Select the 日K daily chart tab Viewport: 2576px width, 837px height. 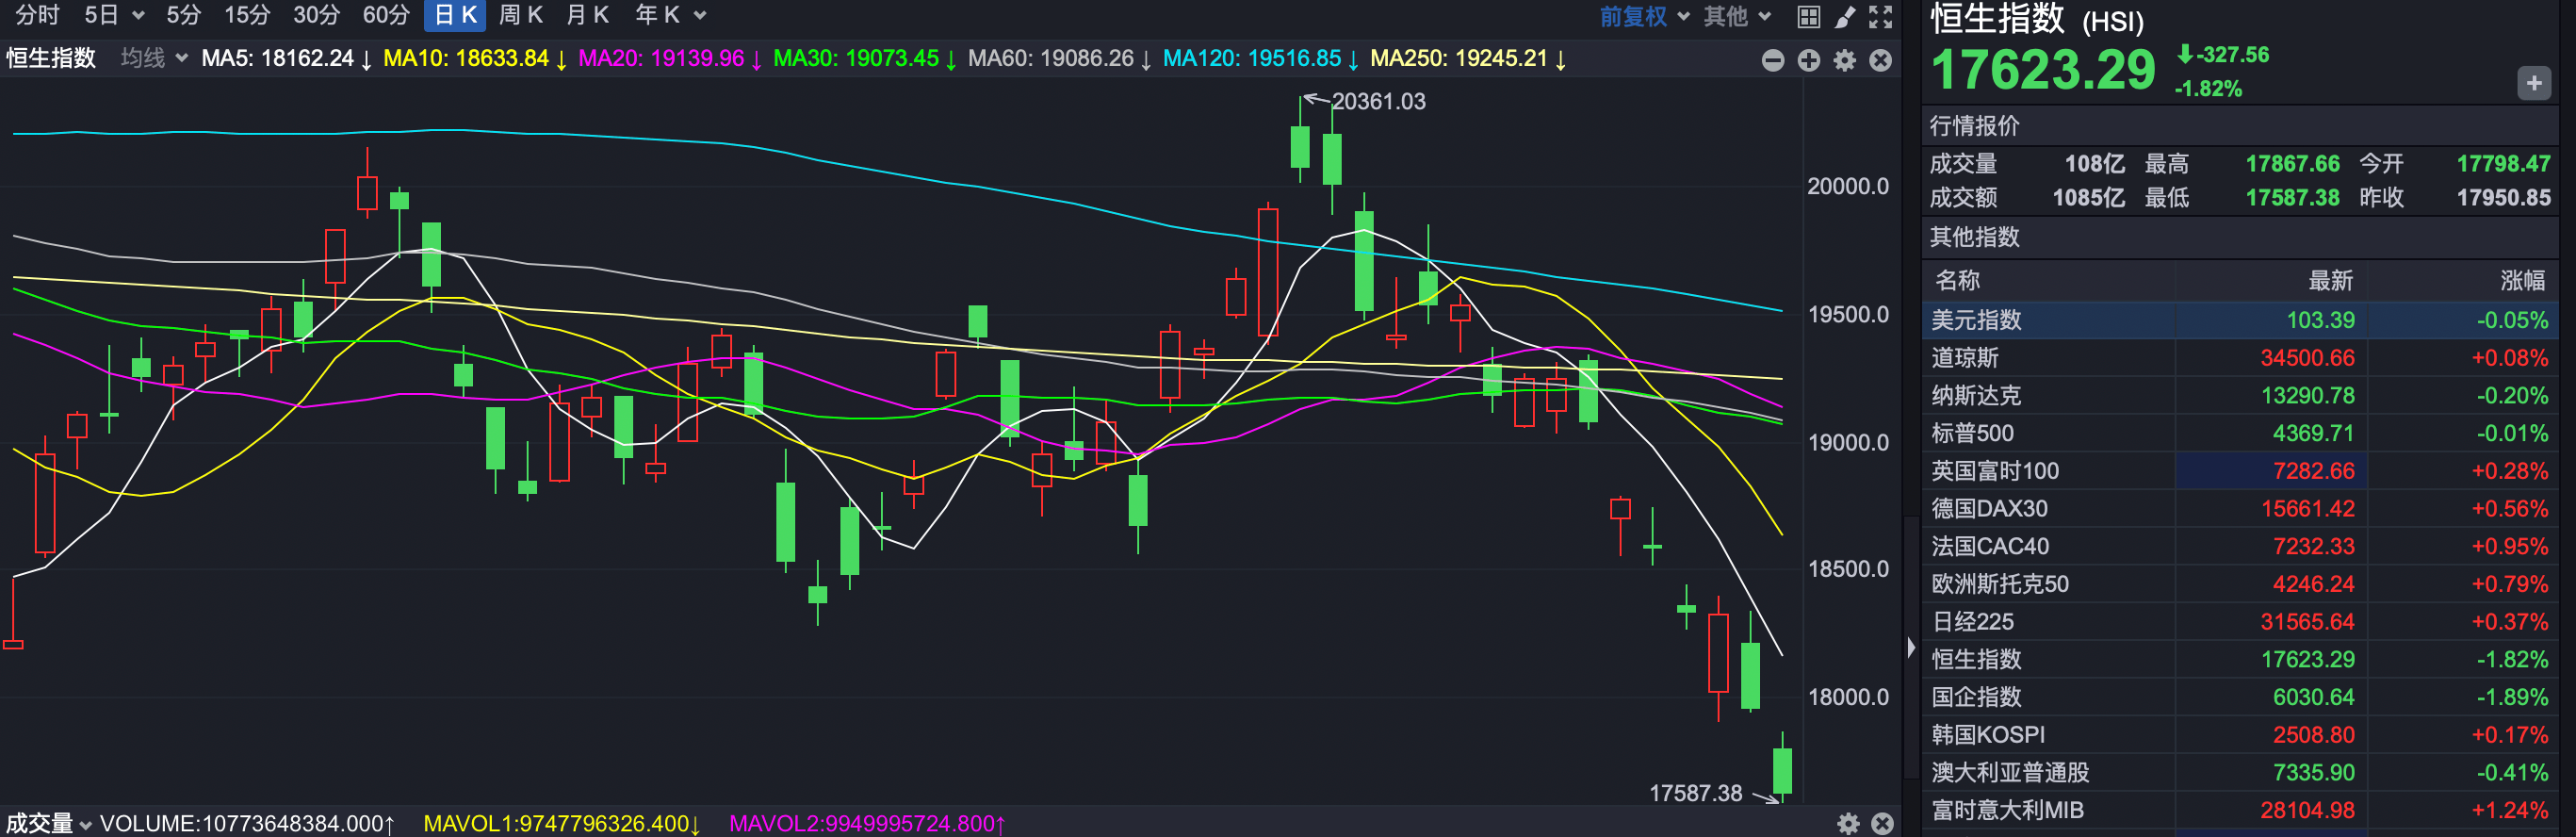pos(455,15)
